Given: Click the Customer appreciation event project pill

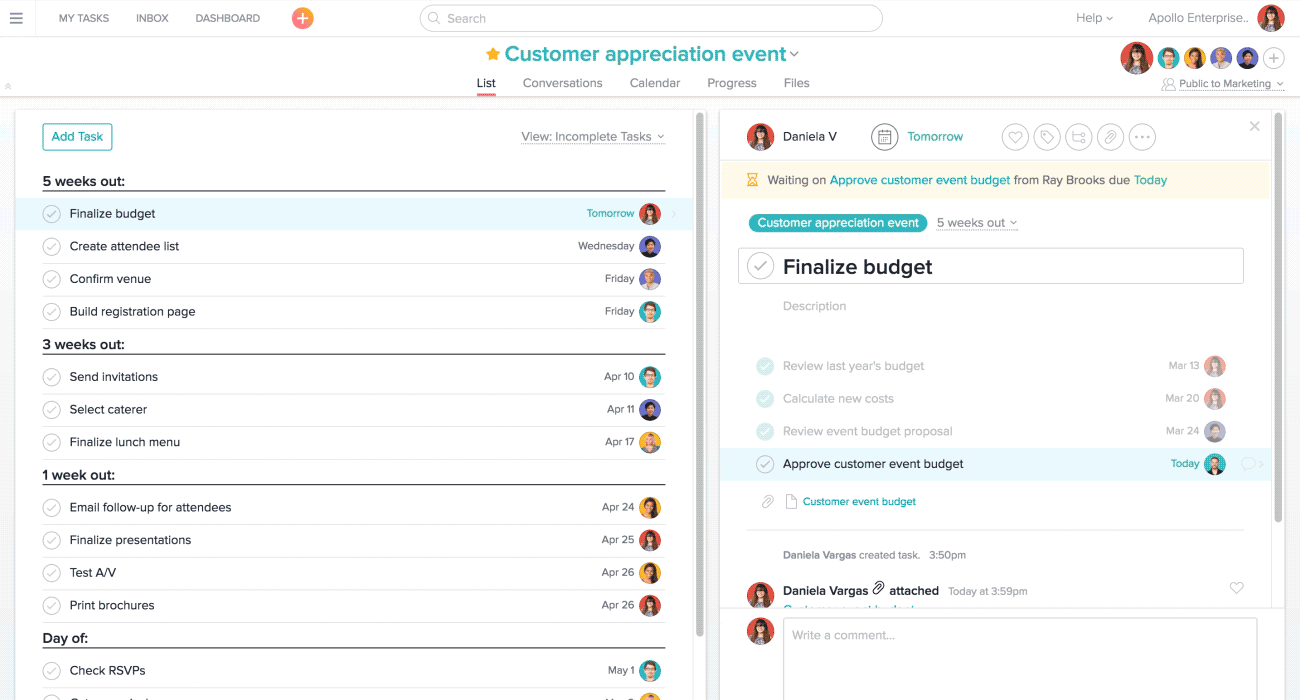Looking at the screenshot, I should pos(838,223).
